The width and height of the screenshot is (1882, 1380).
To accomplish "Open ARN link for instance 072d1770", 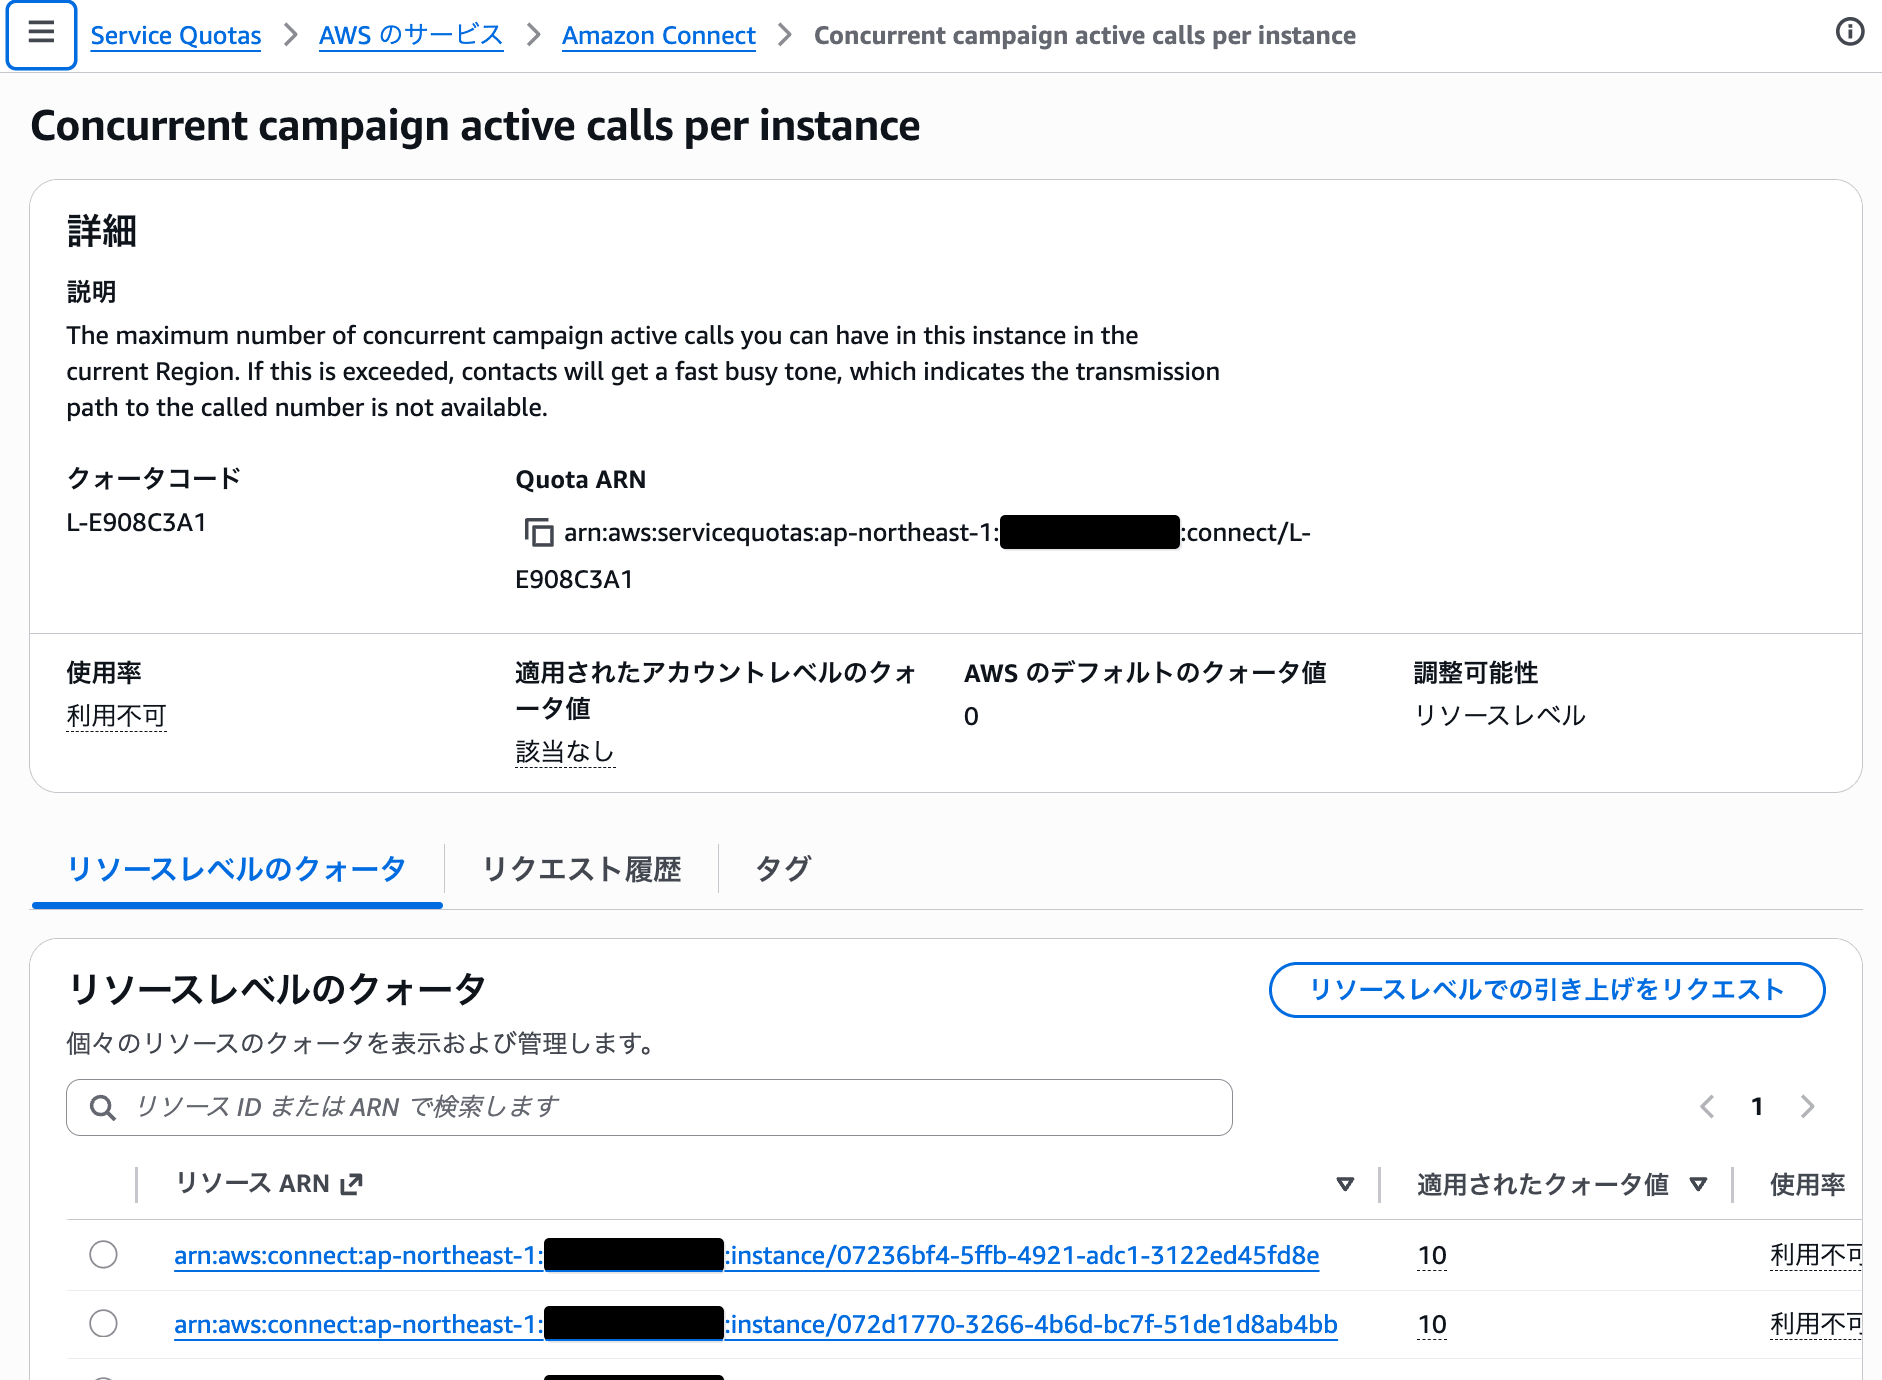I will (755, 1324).
